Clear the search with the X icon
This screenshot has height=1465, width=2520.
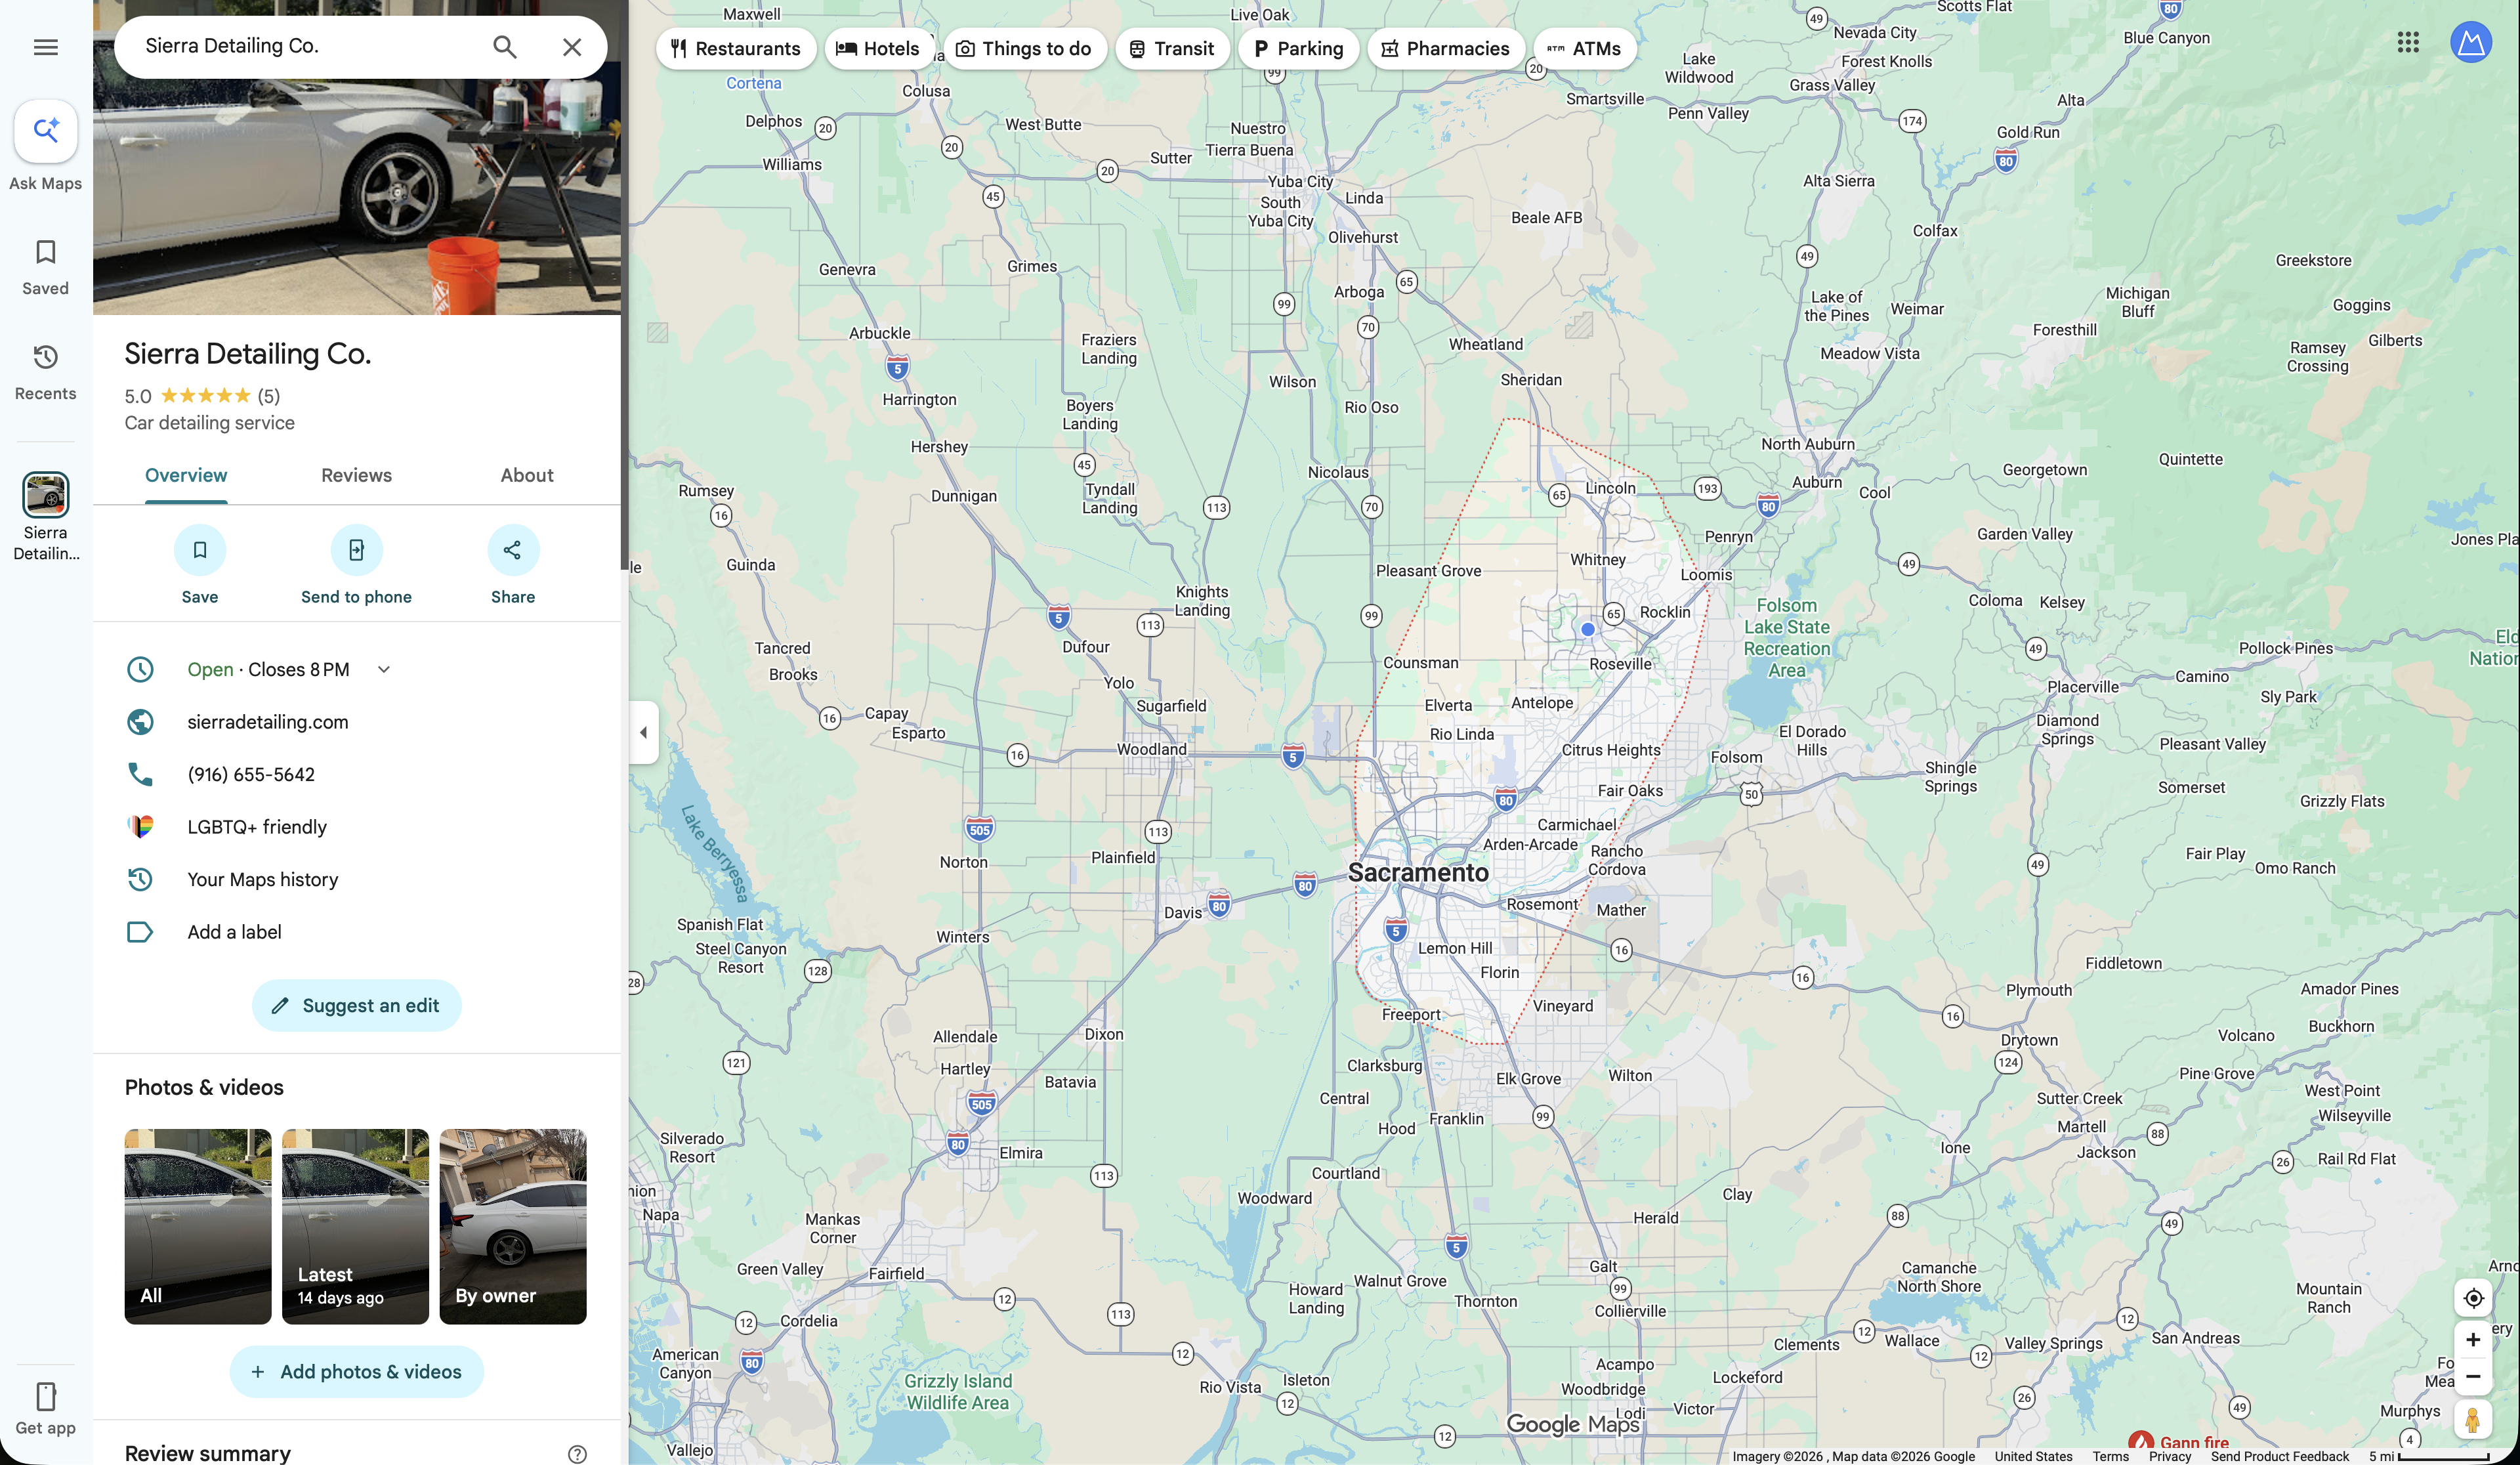point(572,47)
